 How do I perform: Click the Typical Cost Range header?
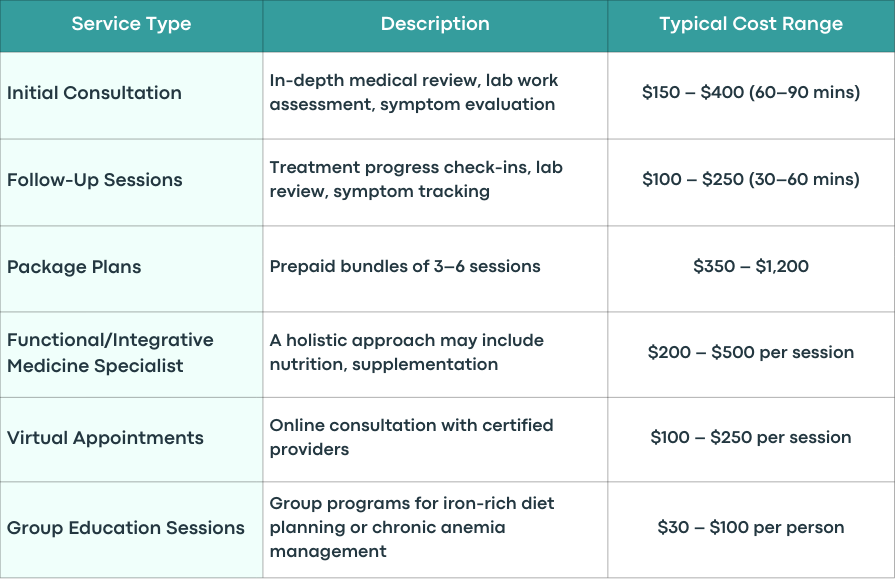tap(751, 24)
